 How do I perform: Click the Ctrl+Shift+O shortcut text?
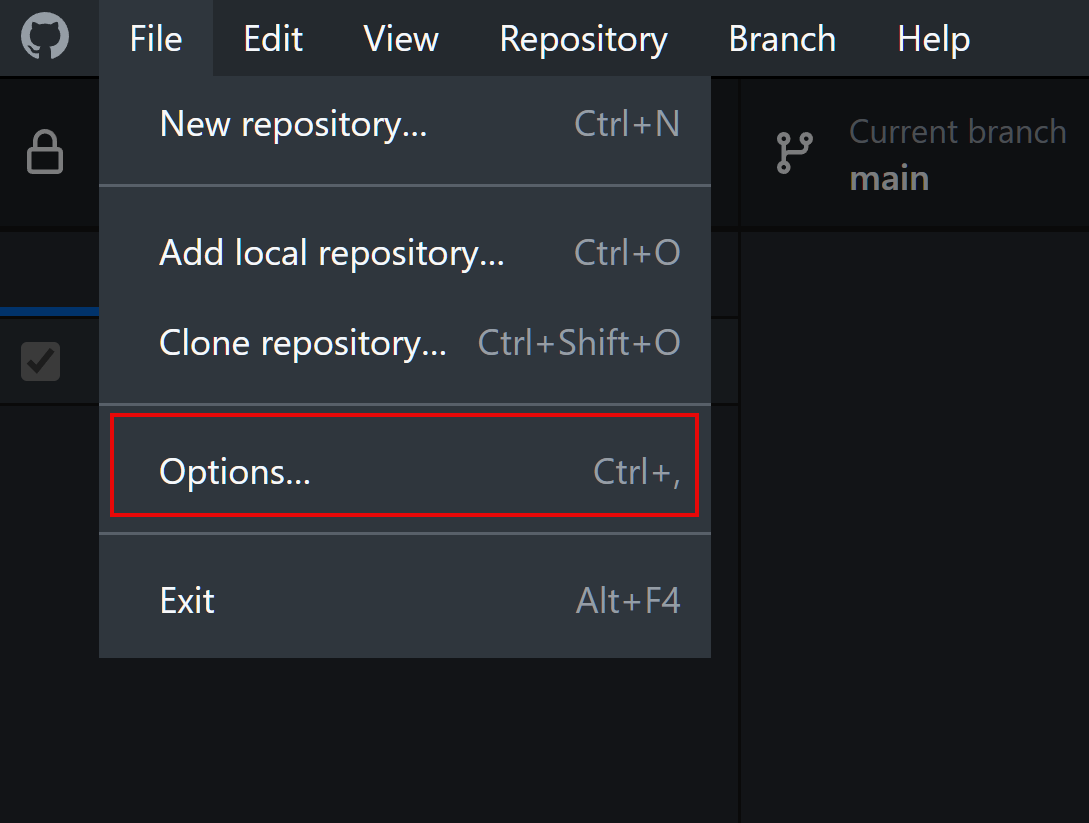point(579,343)
